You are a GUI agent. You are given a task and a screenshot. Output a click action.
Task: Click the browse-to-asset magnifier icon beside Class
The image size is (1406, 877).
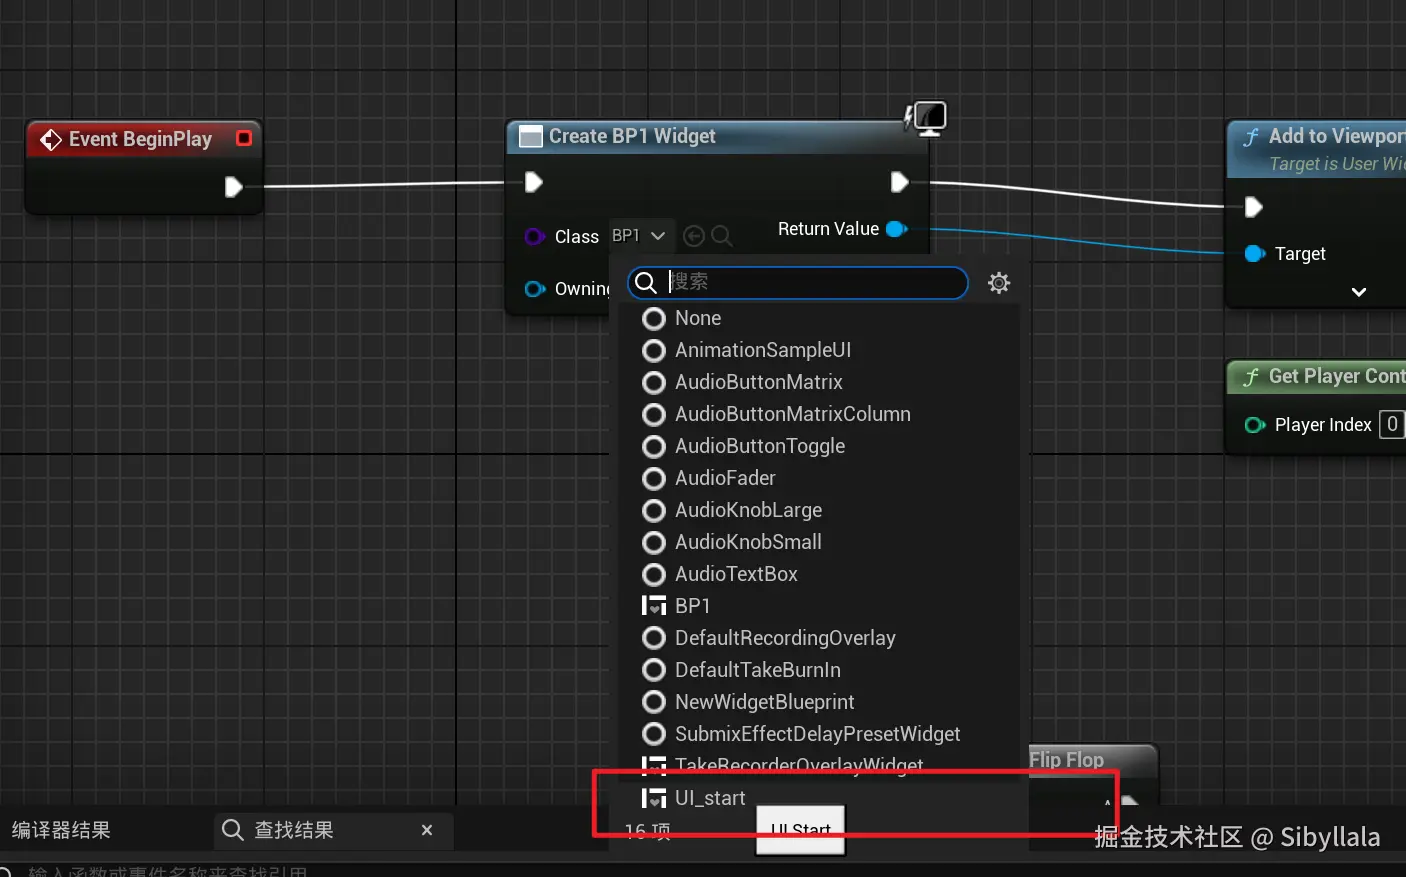coord(721,236)
